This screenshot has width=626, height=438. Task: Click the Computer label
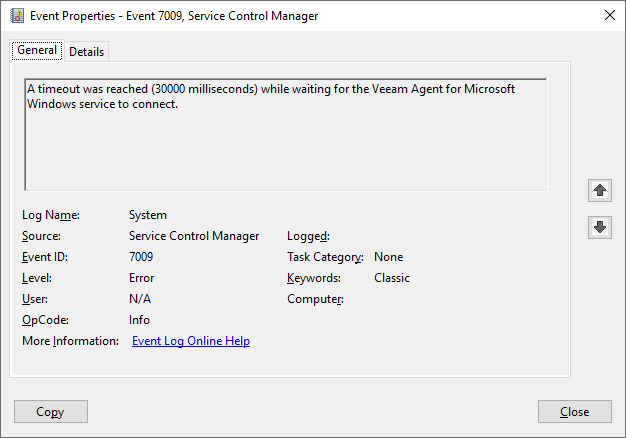point(315,299)
